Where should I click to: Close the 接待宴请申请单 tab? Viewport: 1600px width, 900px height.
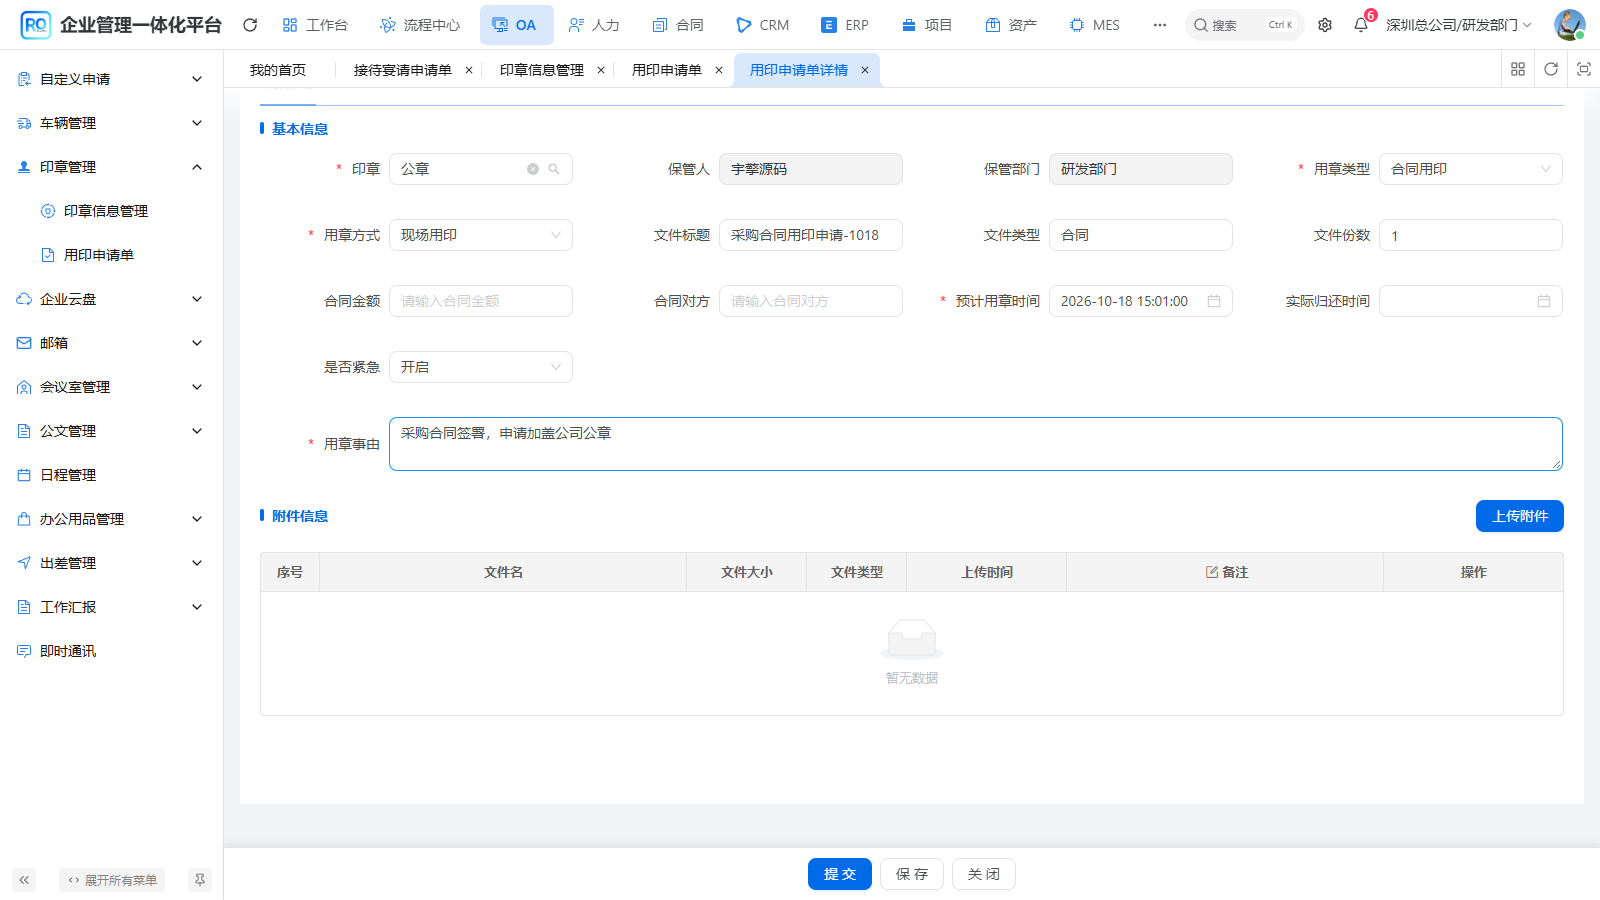(x=469, y=70)
